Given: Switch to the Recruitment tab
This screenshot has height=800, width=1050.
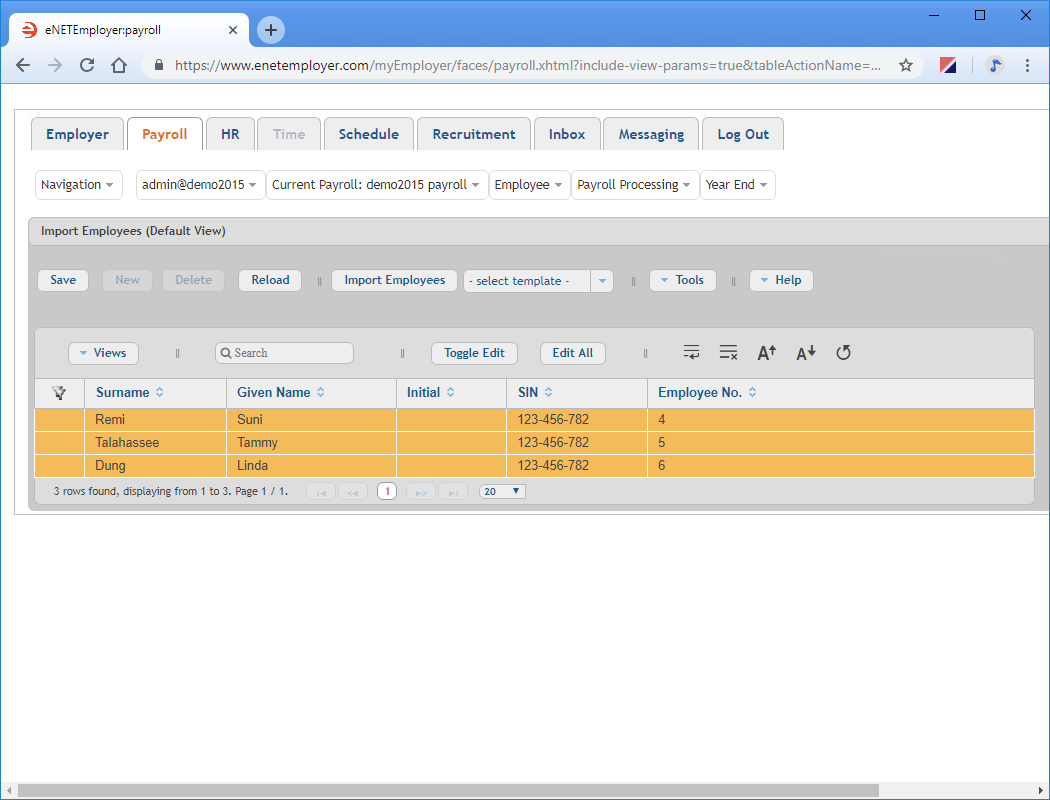Looking at the screenshot, I should (474, 134).
